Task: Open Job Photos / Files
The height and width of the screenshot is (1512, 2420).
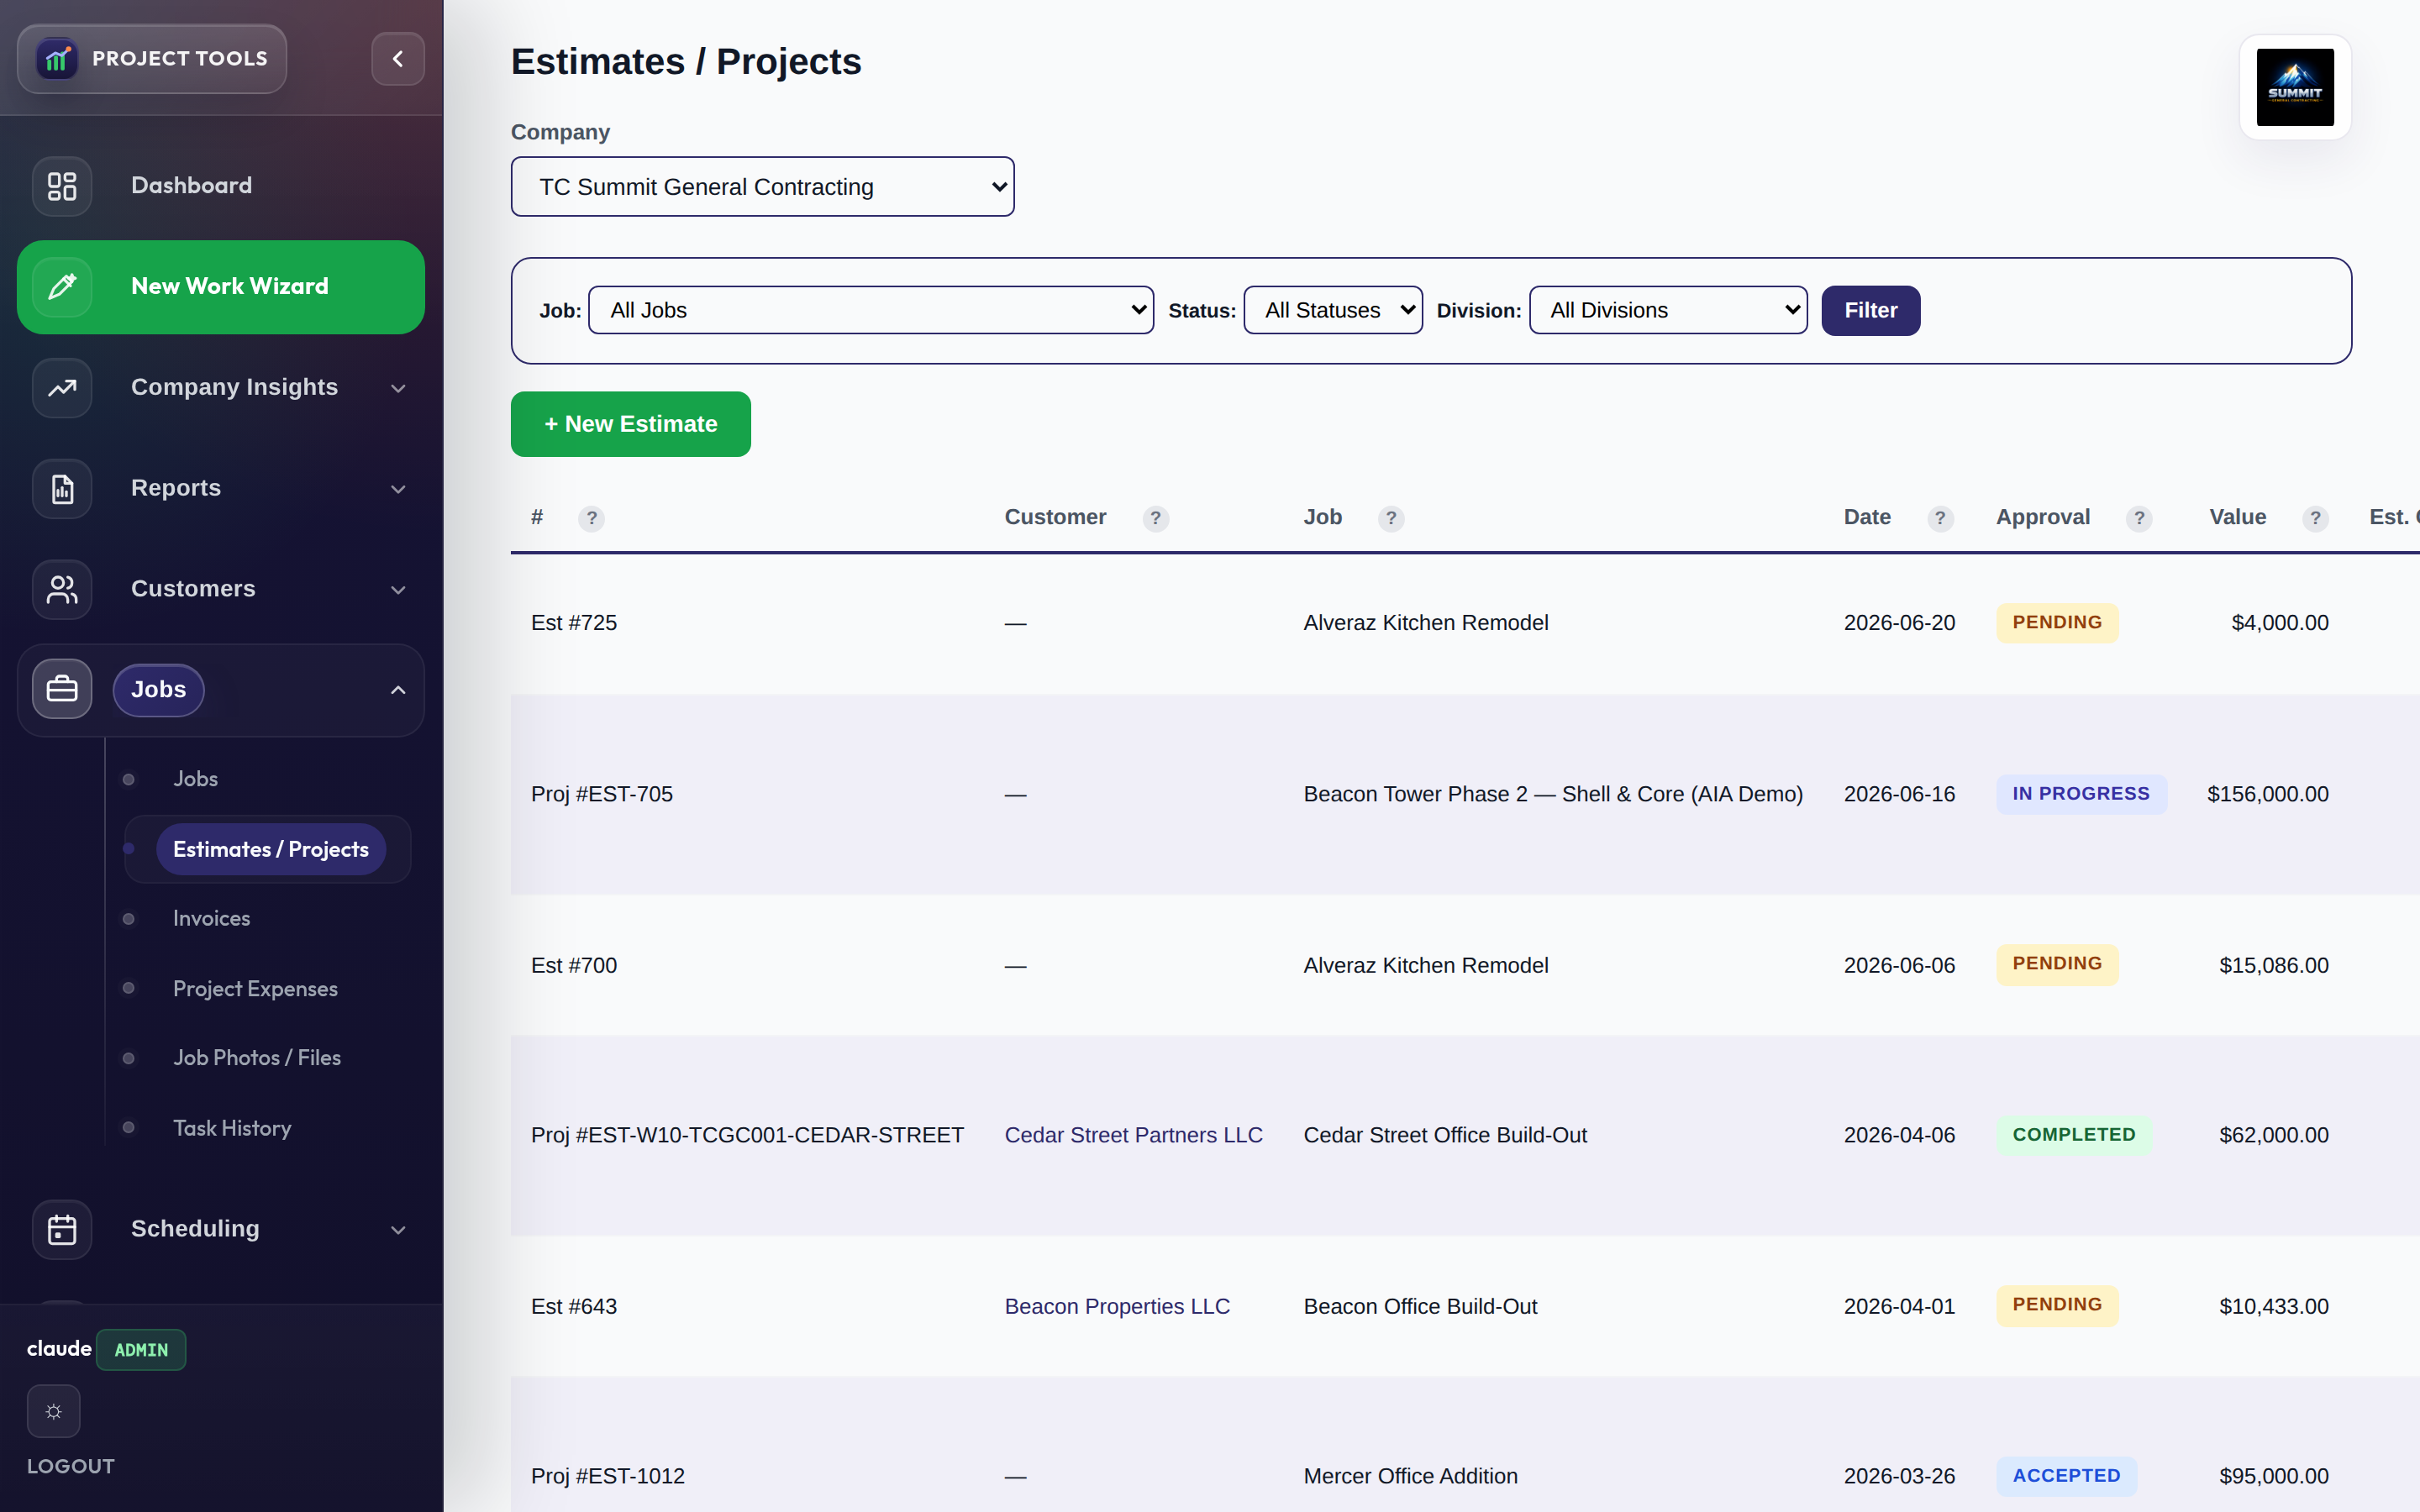Action: click(257, 1058)
